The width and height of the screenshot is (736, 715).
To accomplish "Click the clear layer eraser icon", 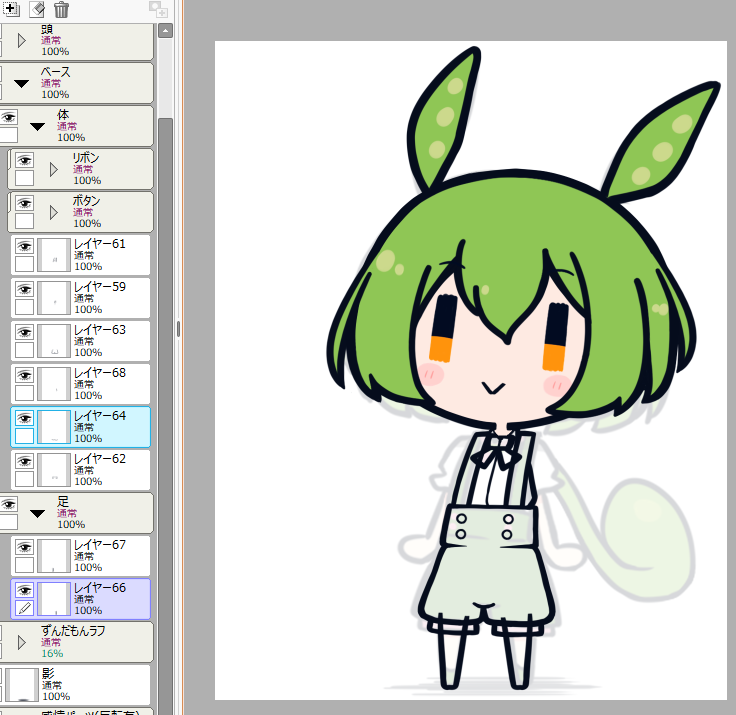I will click(x=37, y=9).
